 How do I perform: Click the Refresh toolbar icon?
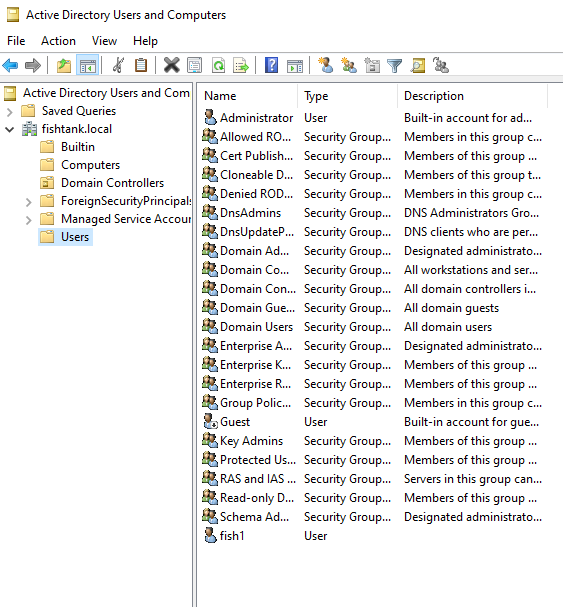point(218,65)
